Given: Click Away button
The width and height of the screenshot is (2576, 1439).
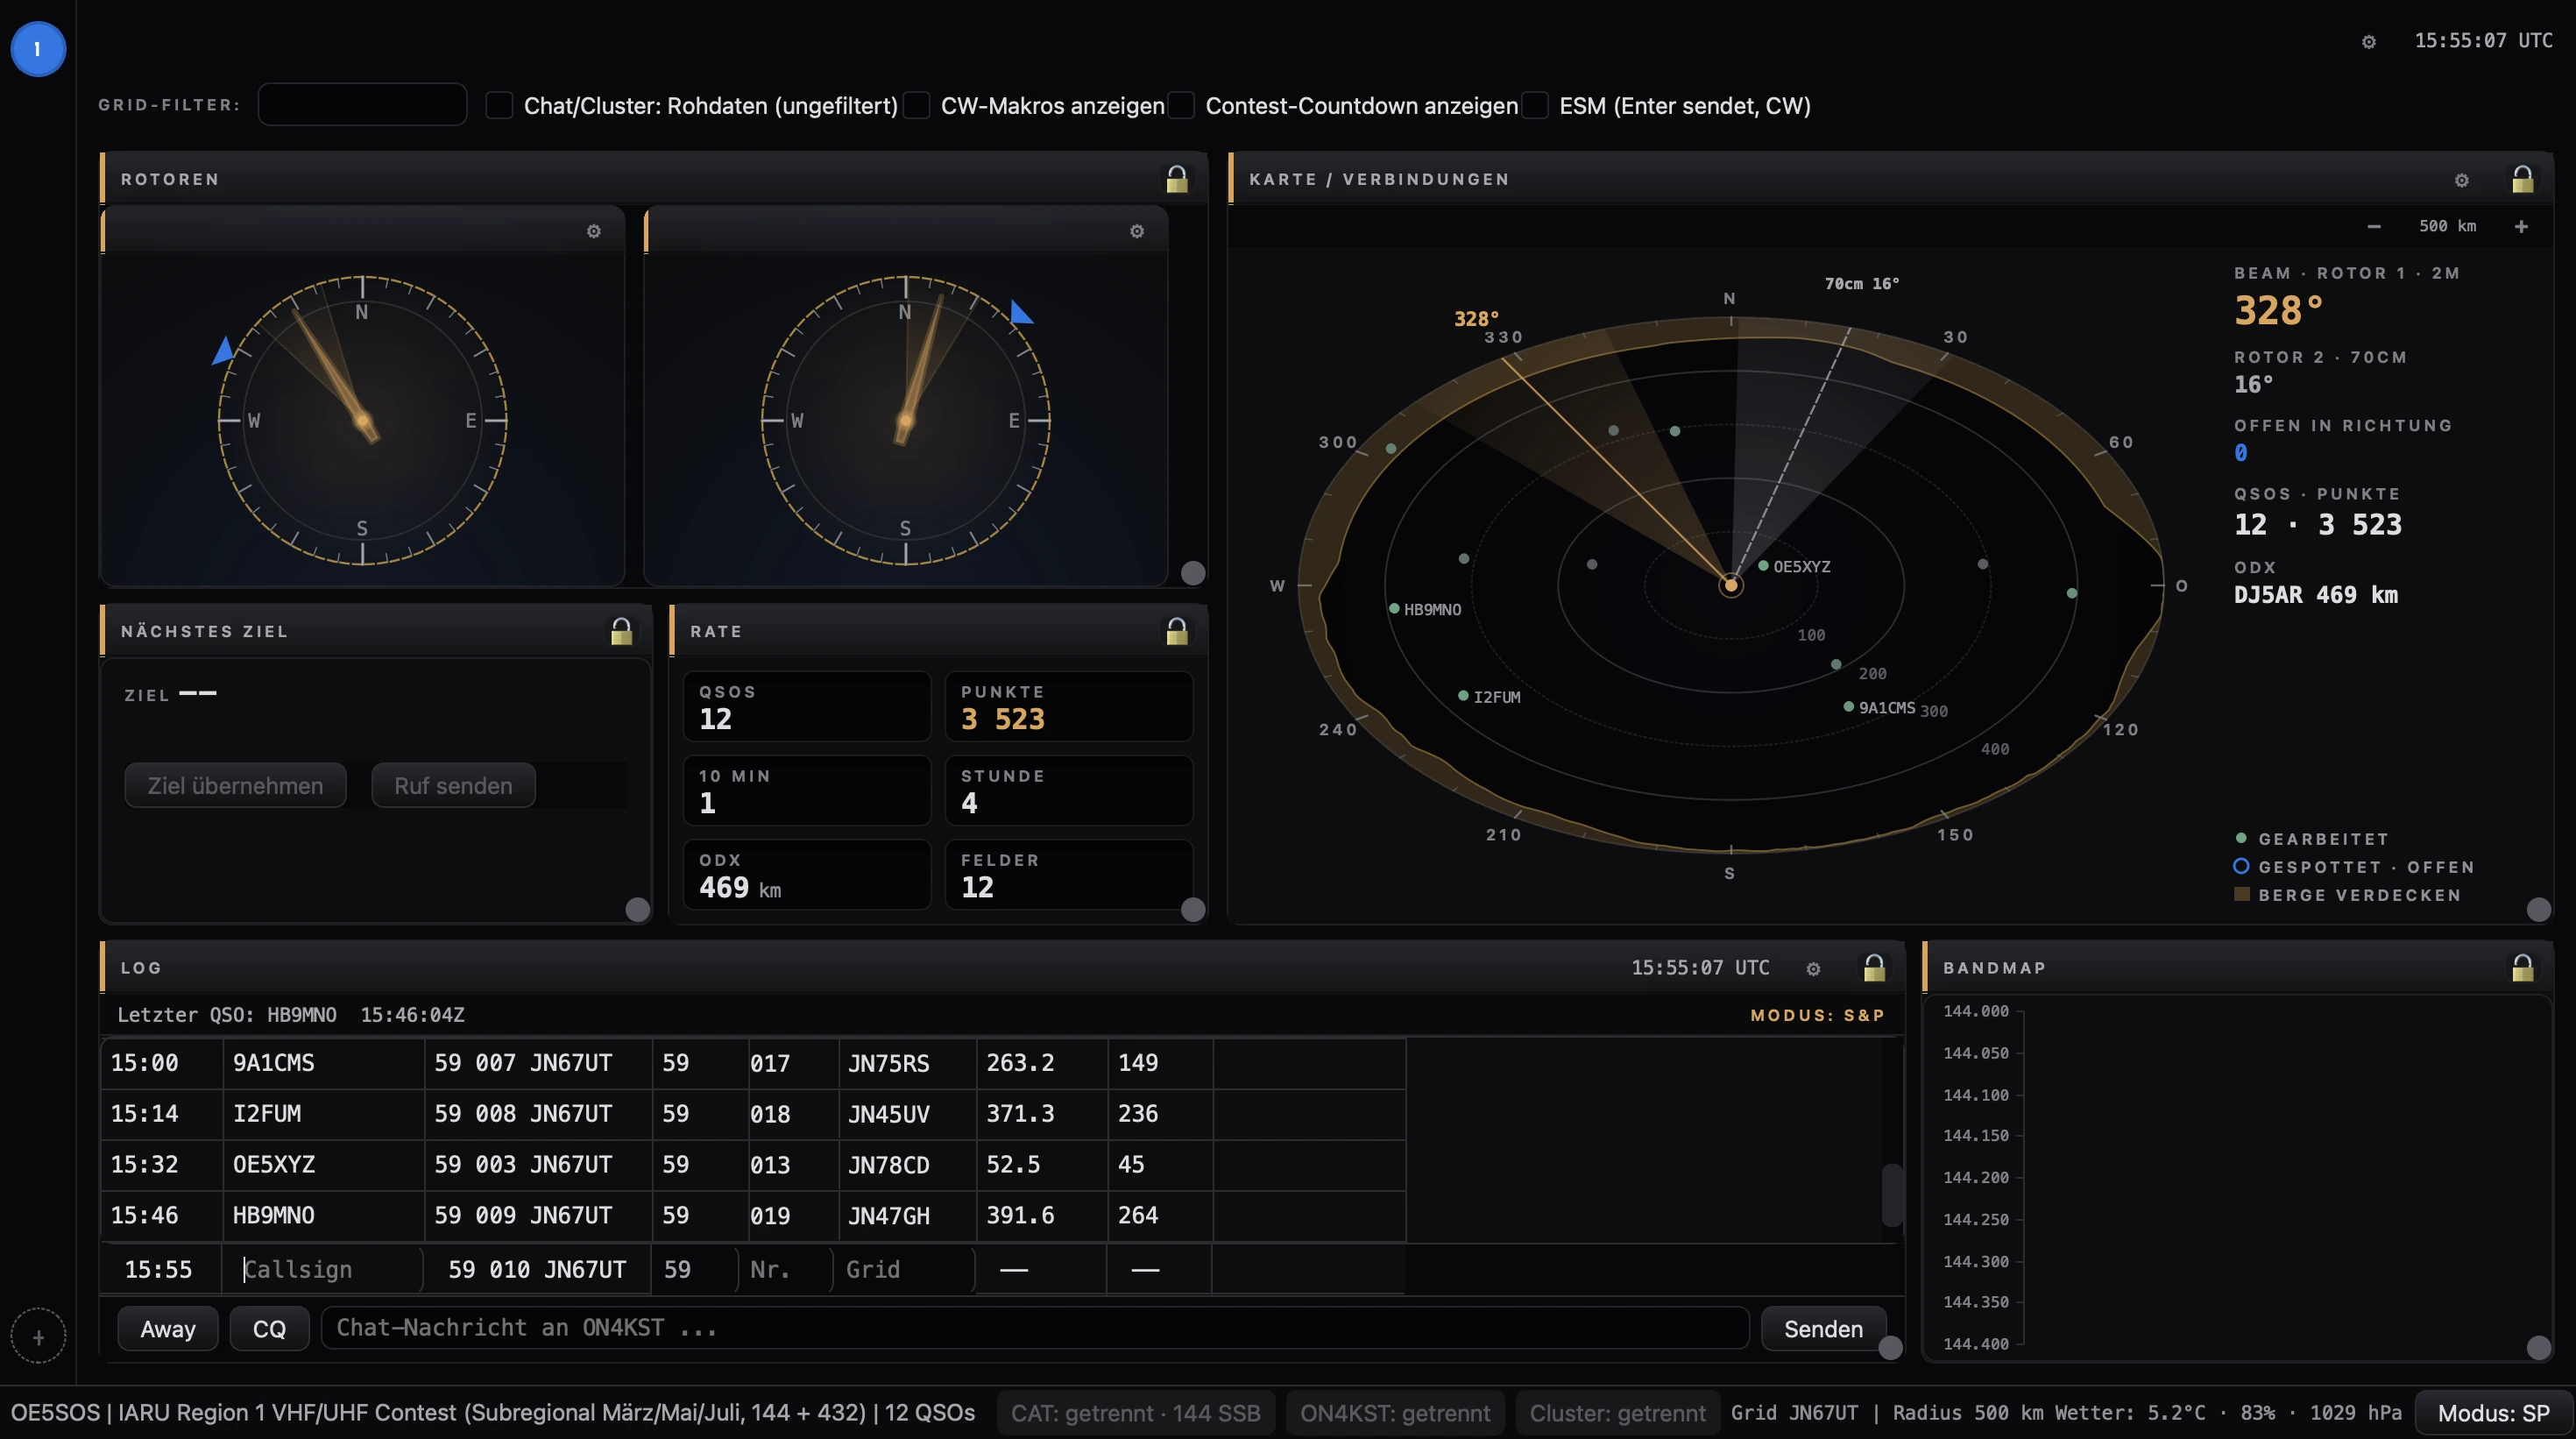Looking at the screenshot, I should (168, 1329).
